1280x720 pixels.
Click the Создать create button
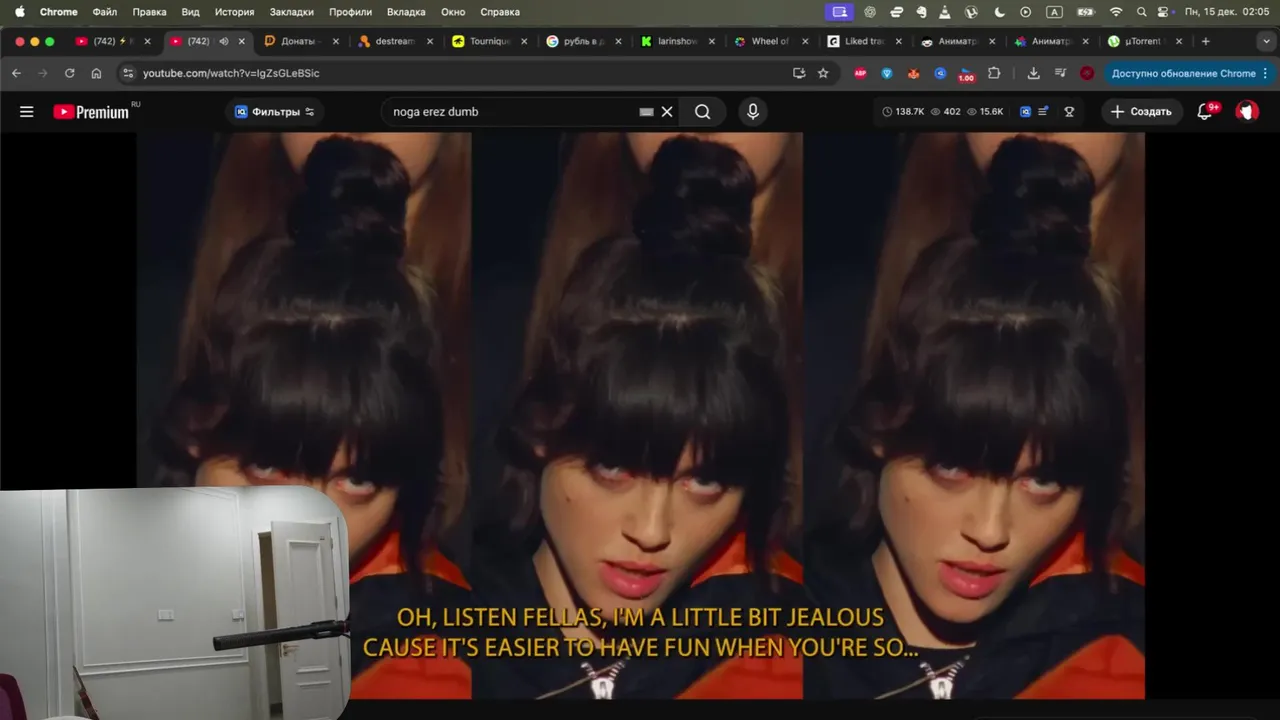click(x=1141, y=112)
